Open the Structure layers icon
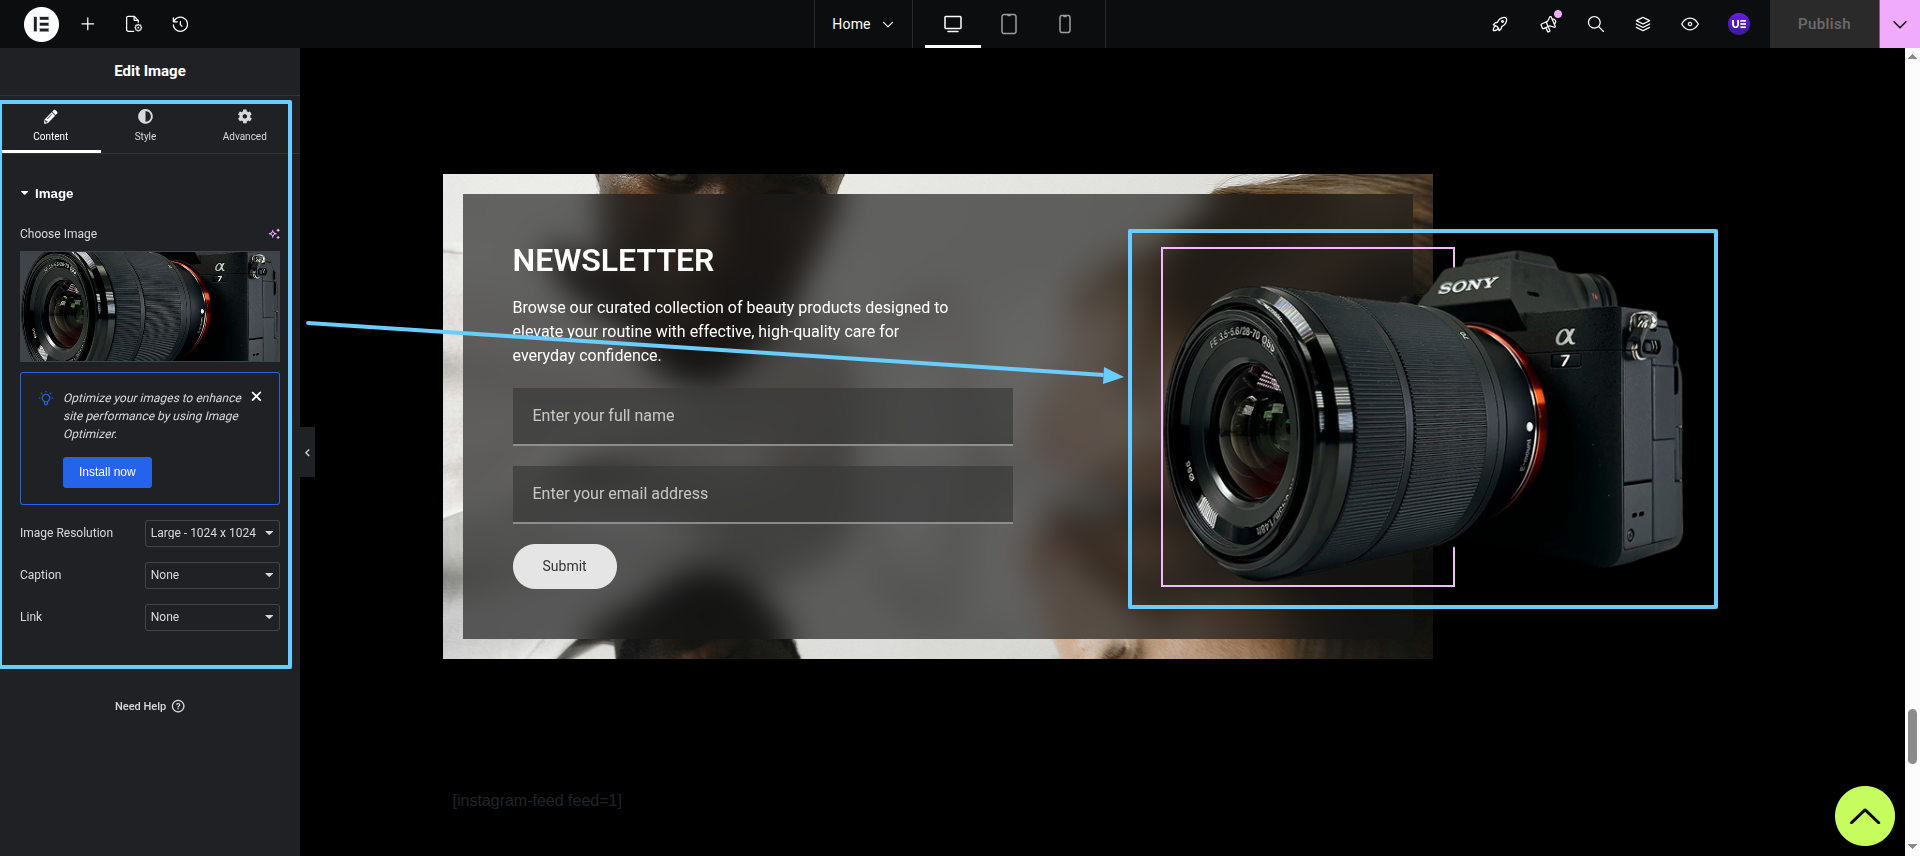This screenshot has width=1920, height=856. pos(1642,24)
